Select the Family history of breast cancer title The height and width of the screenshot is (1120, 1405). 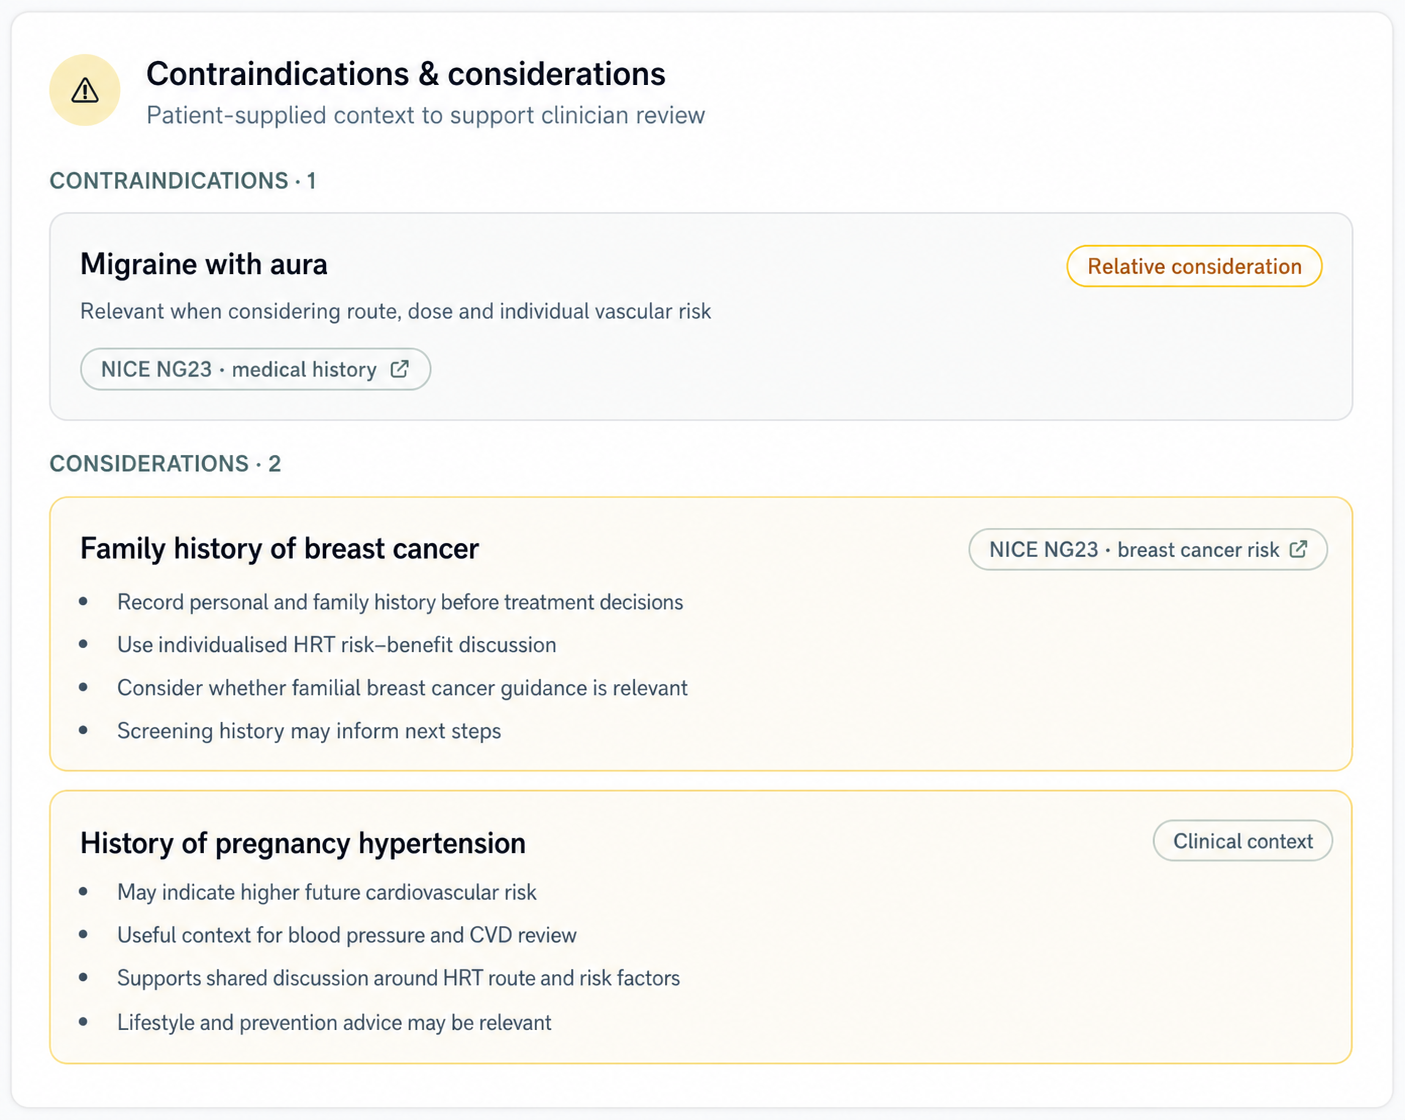[x=279, y=549]
